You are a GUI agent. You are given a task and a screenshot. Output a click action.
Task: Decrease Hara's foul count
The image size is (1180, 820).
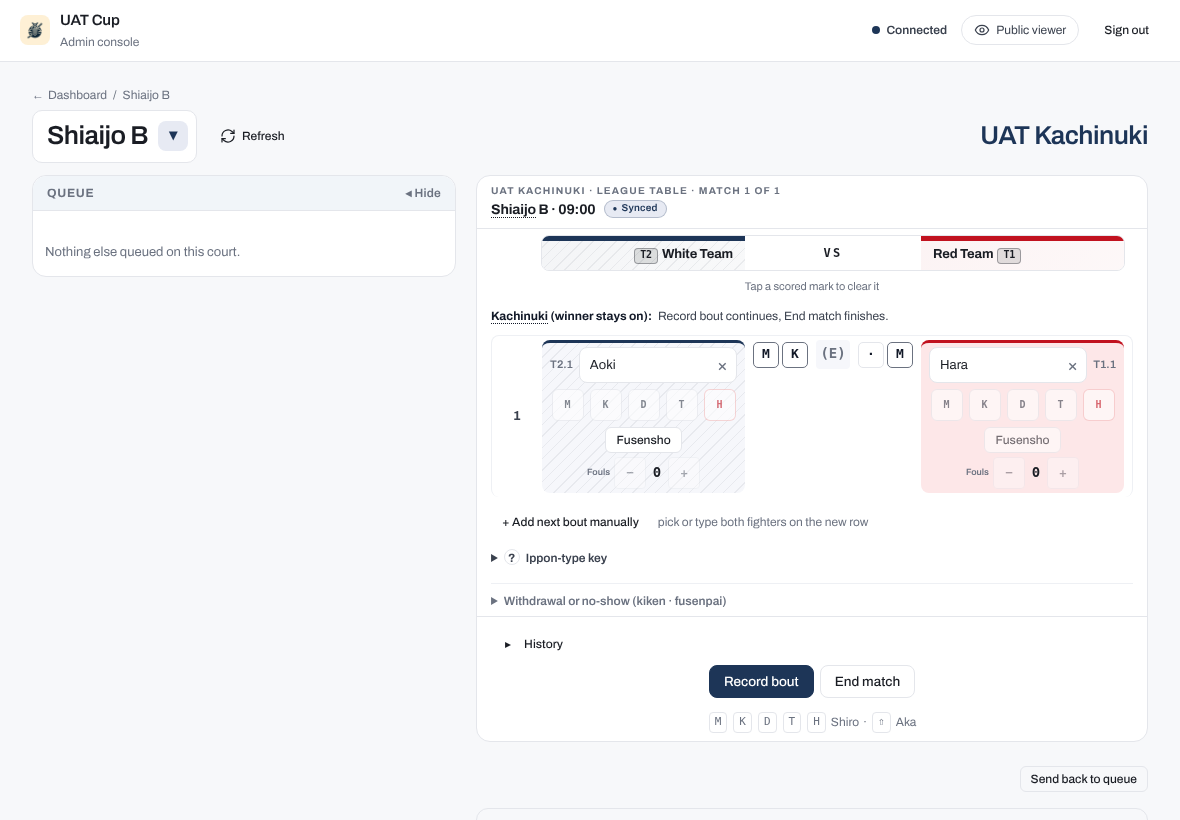pyautogui.click(x=1009, y=473)
